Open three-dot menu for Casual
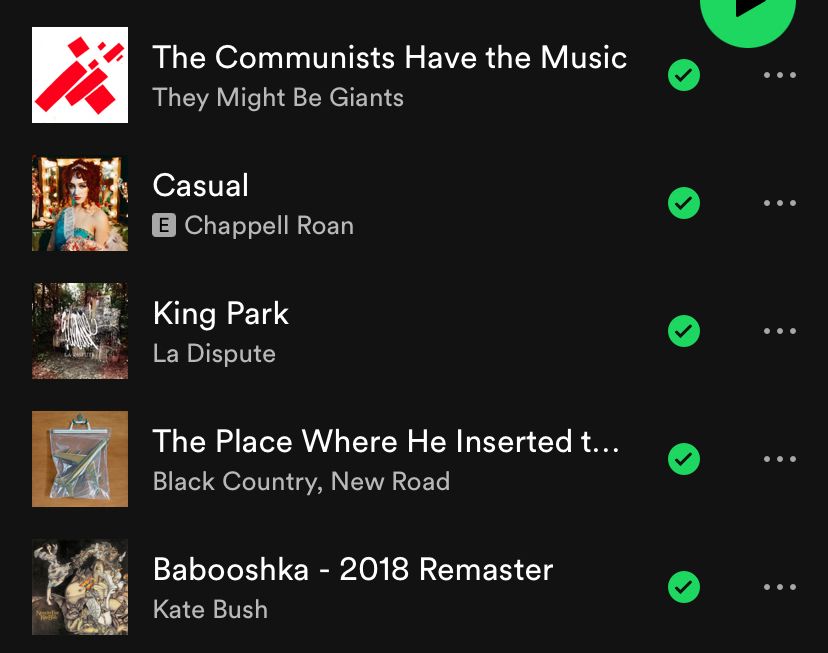 pyautogui.click(x=779, y=203)
